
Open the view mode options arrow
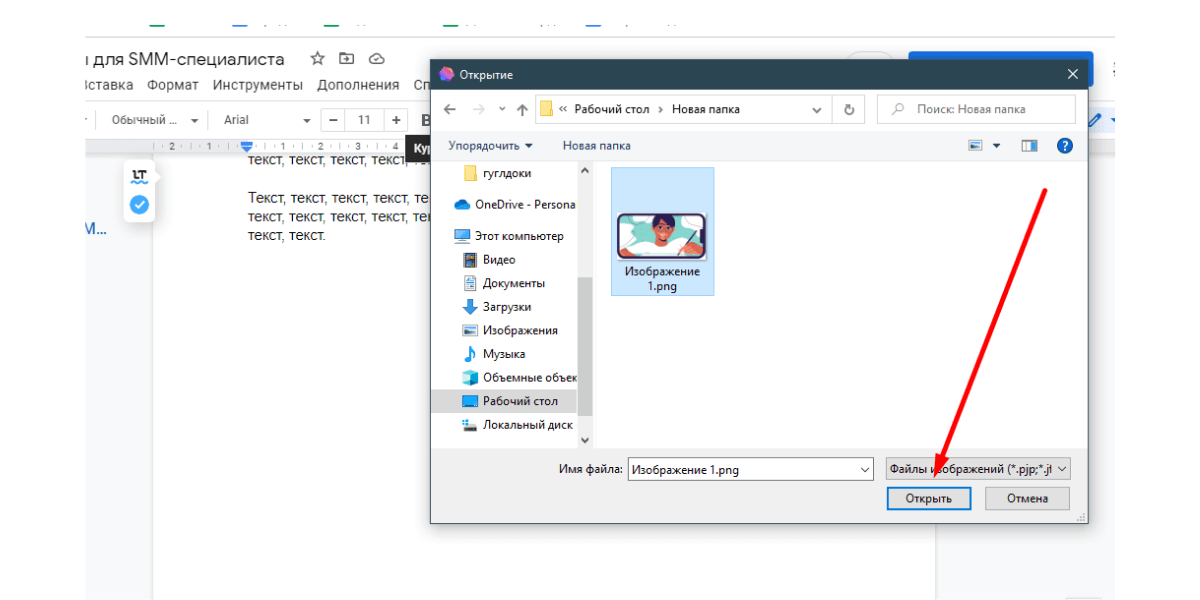pyautogui.click(x=996, y=146)
